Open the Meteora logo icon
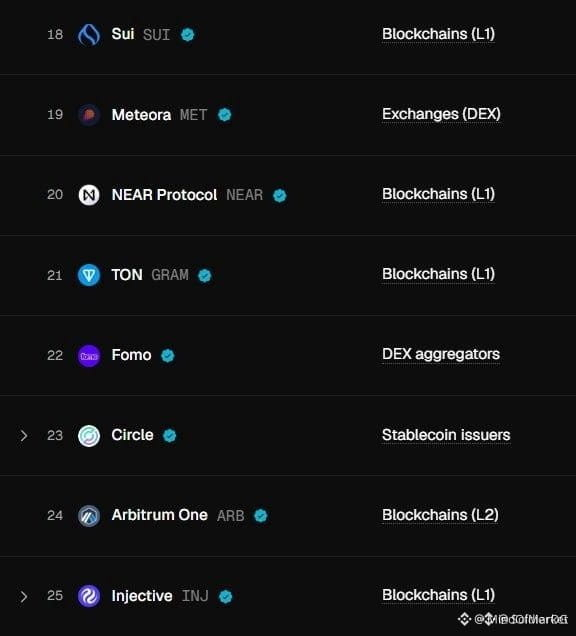 89,115
